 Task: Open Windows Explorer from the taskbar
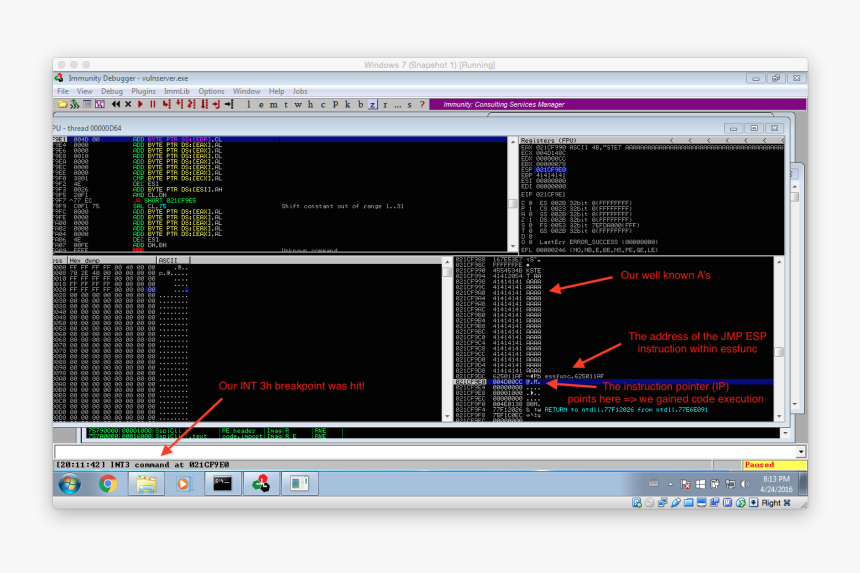click(146, 484)
